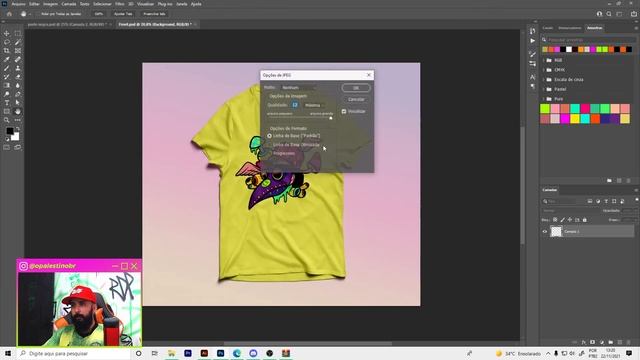Toggle lock transparent pixels in Layers panel

pos(555,220)
